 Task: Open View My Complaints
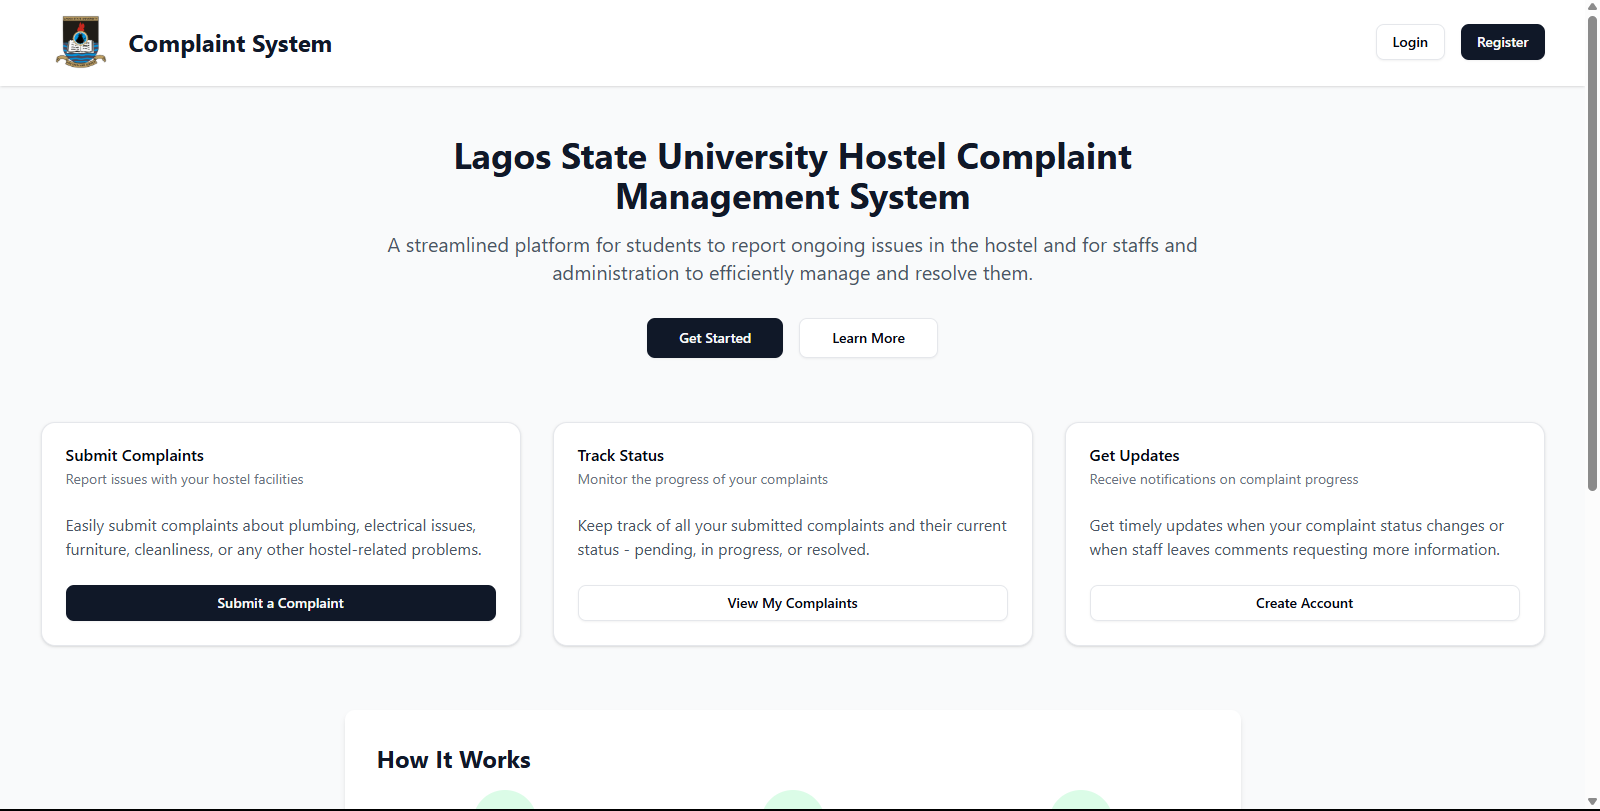coord(792,603)
